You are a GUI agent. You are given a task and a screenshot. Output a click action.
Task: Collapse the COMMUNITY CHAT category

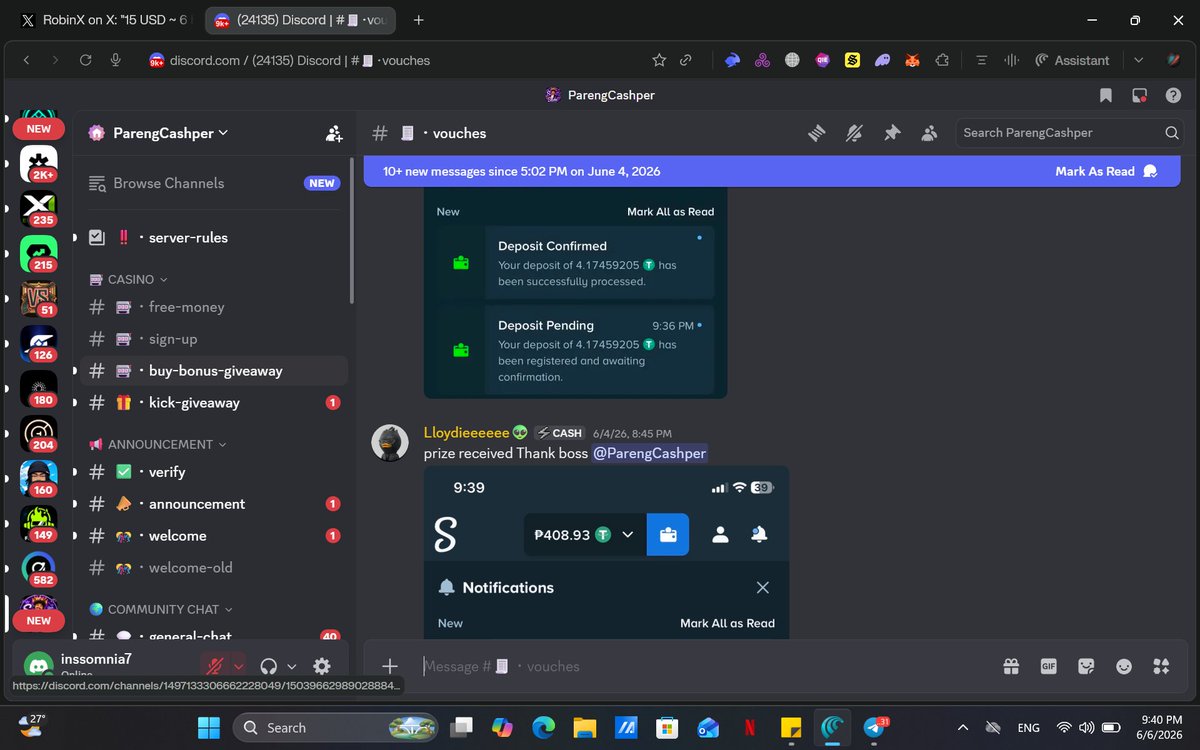[x=160, y=609]
